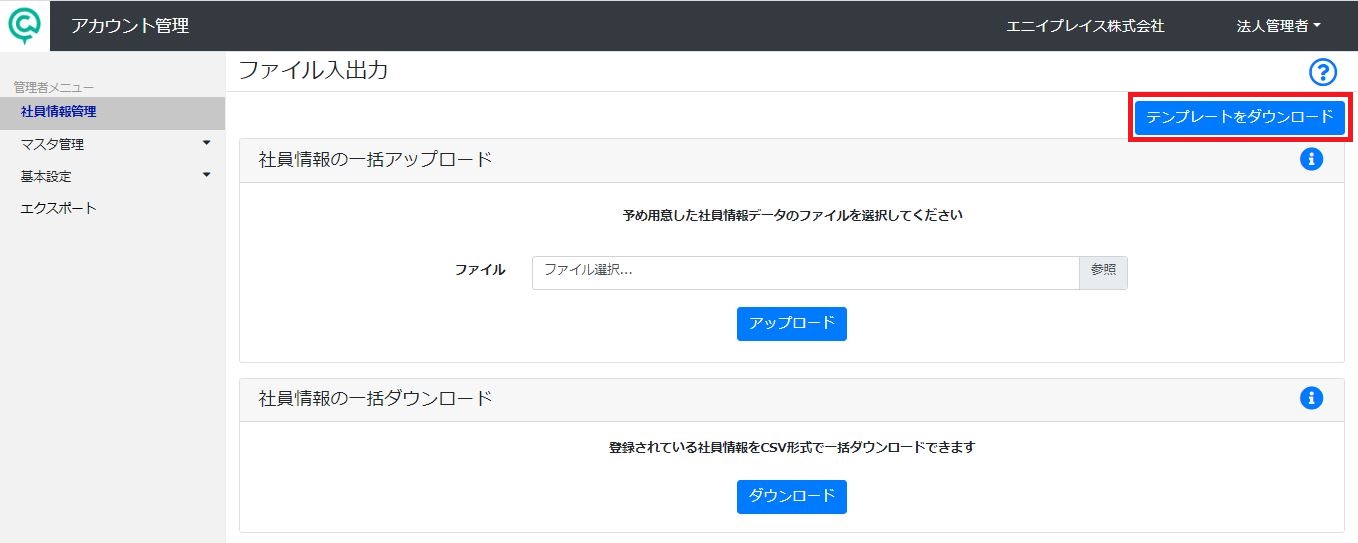Select the マスタ管理 menu label

52,144
